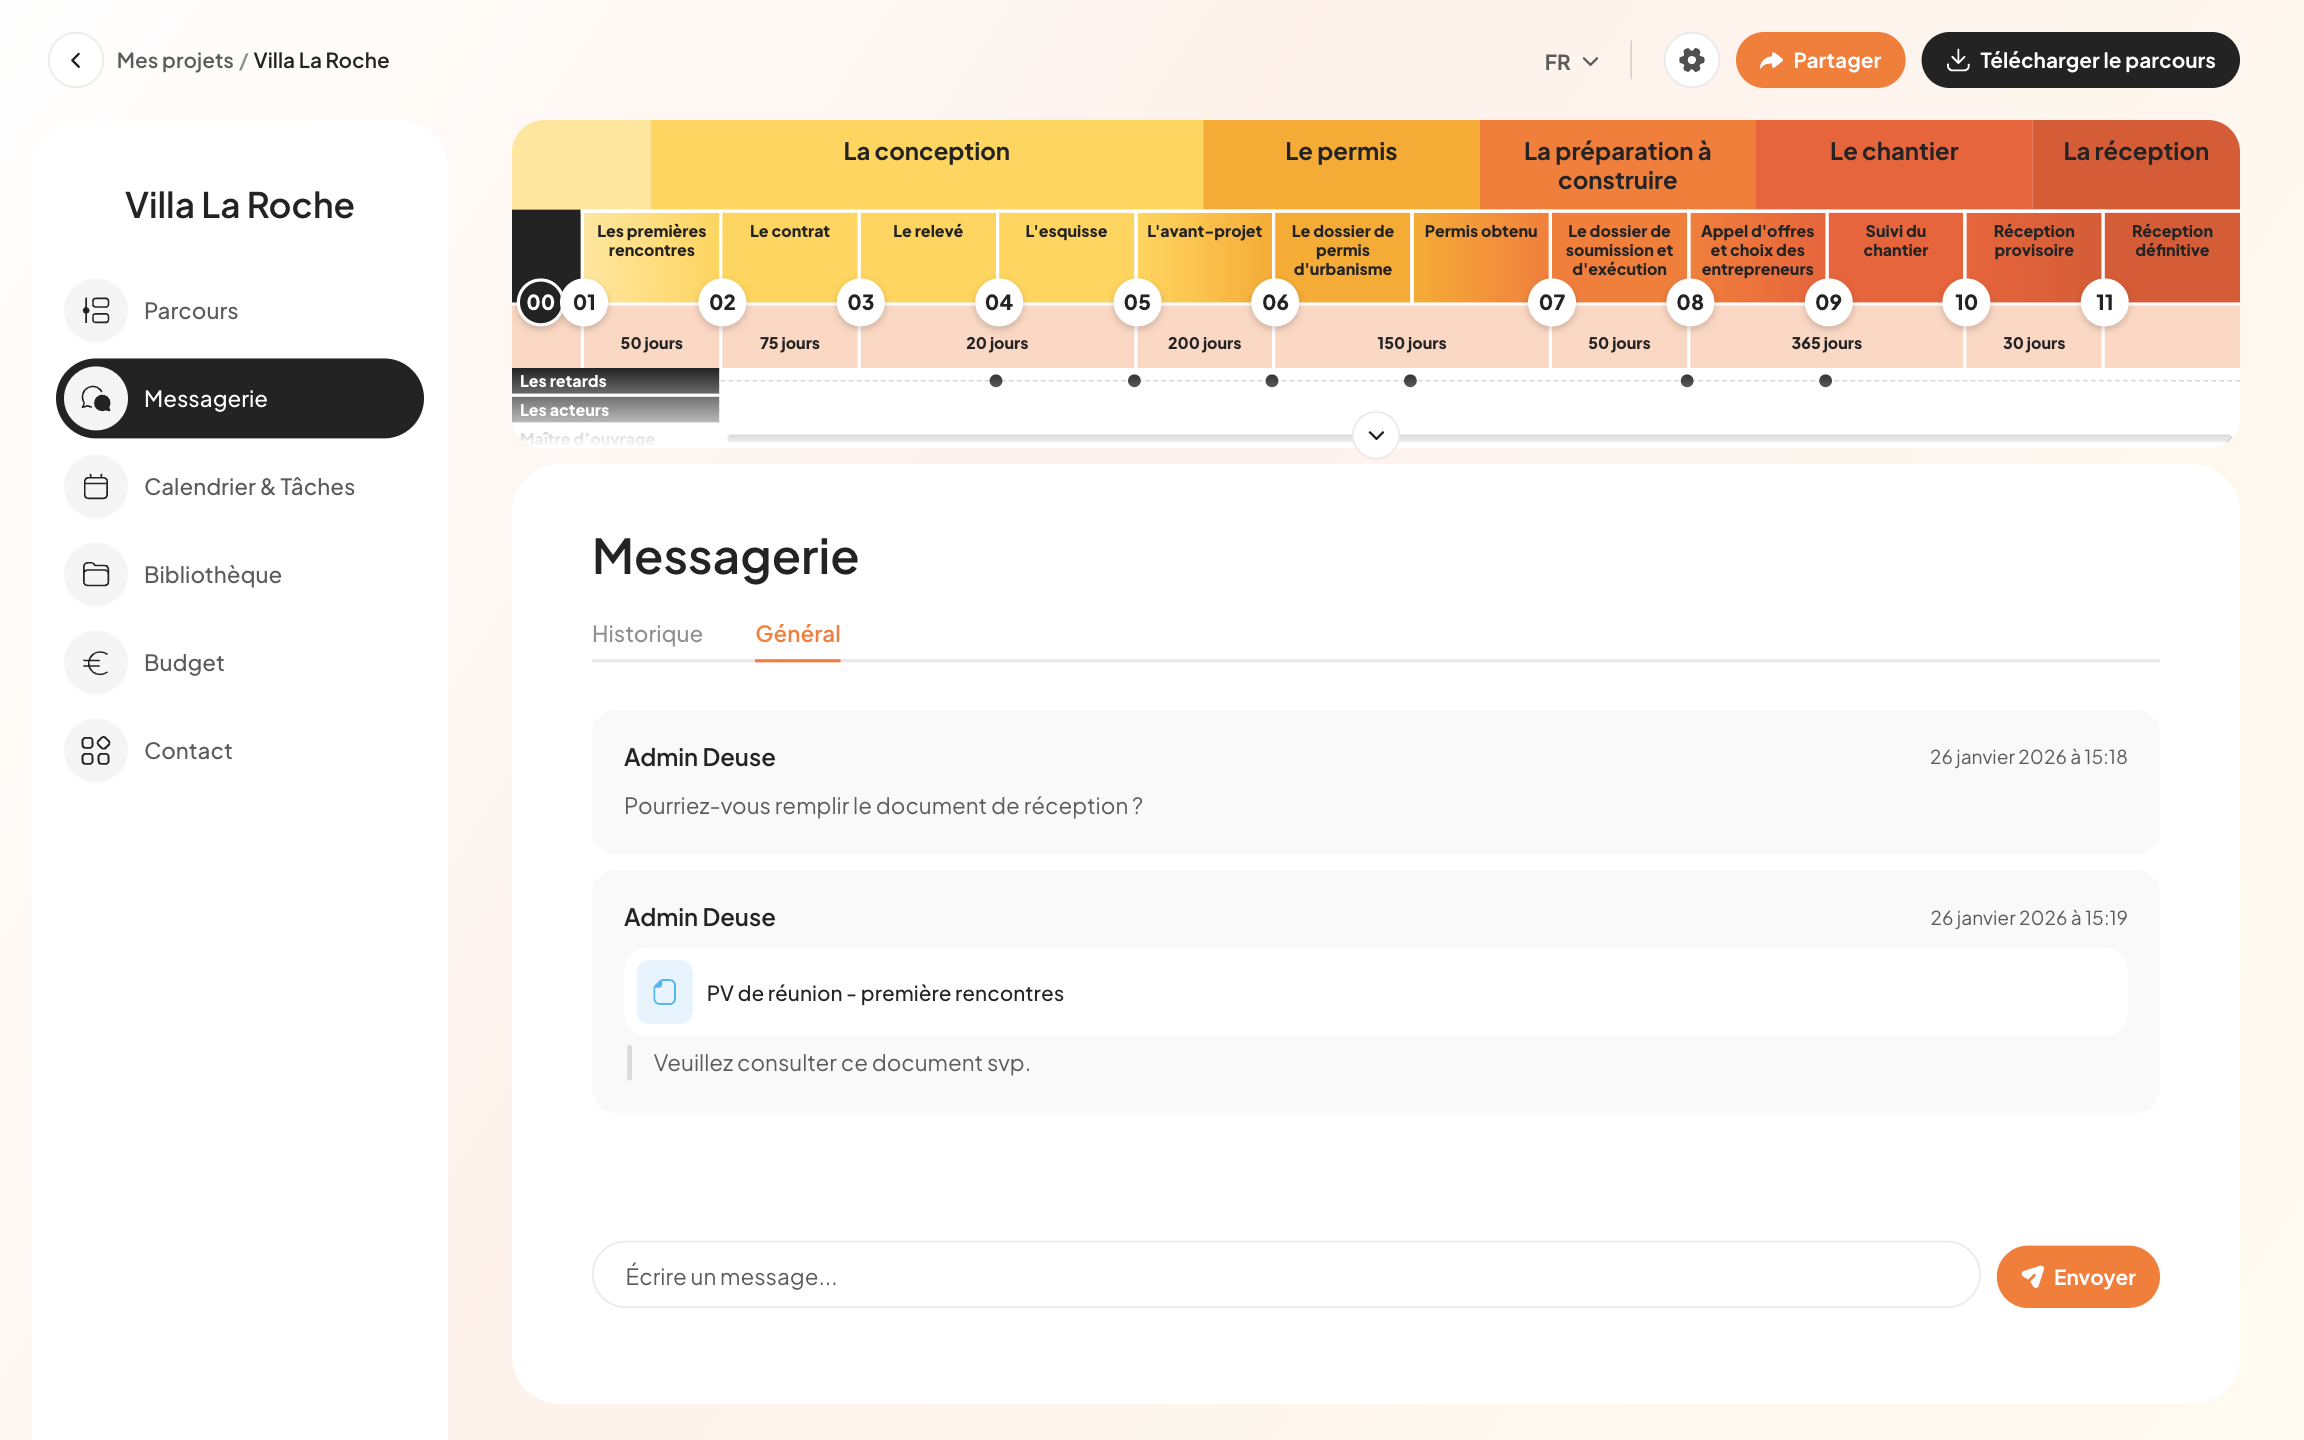Click the timeline horizontal scrollbar

click(1000, 438)
